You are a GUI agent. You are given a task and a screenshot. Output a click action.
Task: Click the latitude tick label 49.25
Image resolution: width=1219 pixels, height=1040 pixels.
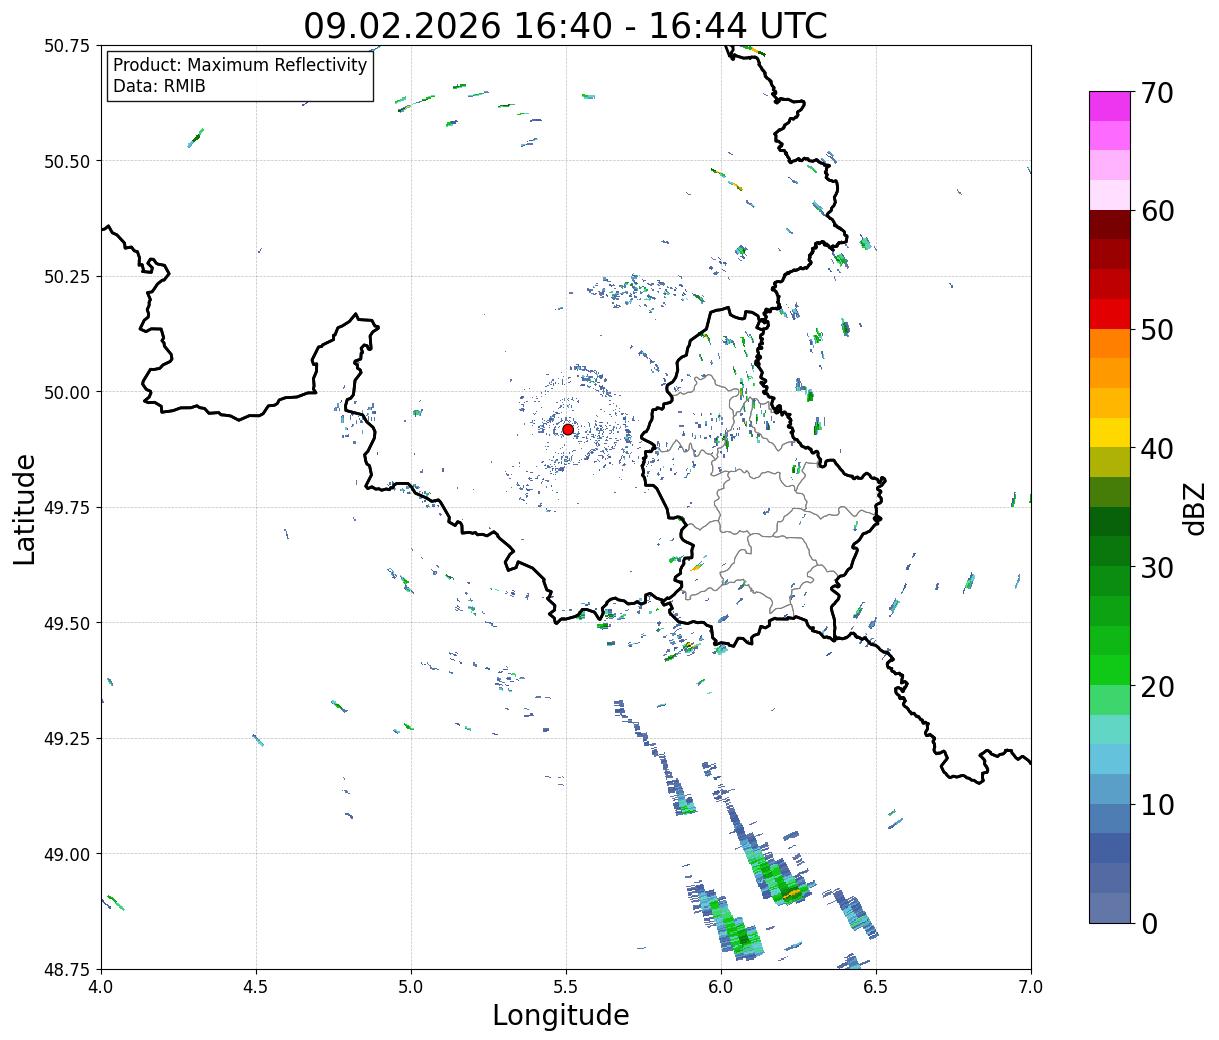tap(67, 739)
